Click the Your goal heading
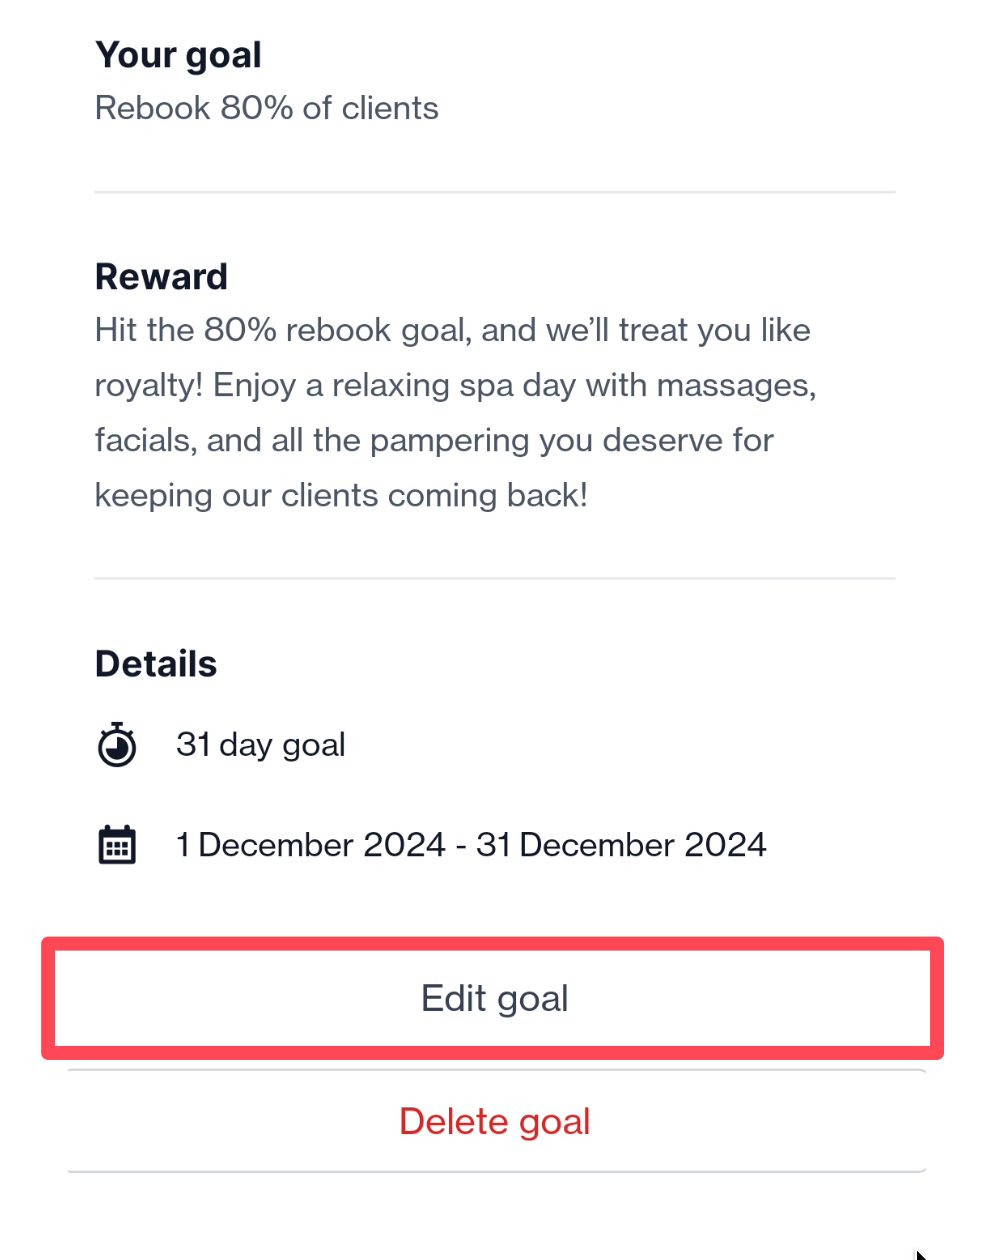The image size is (986, 1260). point(178,55)
